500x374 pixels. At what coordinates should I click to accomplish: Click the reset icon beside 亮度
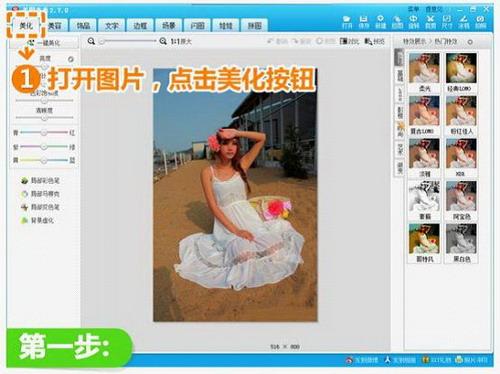(x=71, y=59)
